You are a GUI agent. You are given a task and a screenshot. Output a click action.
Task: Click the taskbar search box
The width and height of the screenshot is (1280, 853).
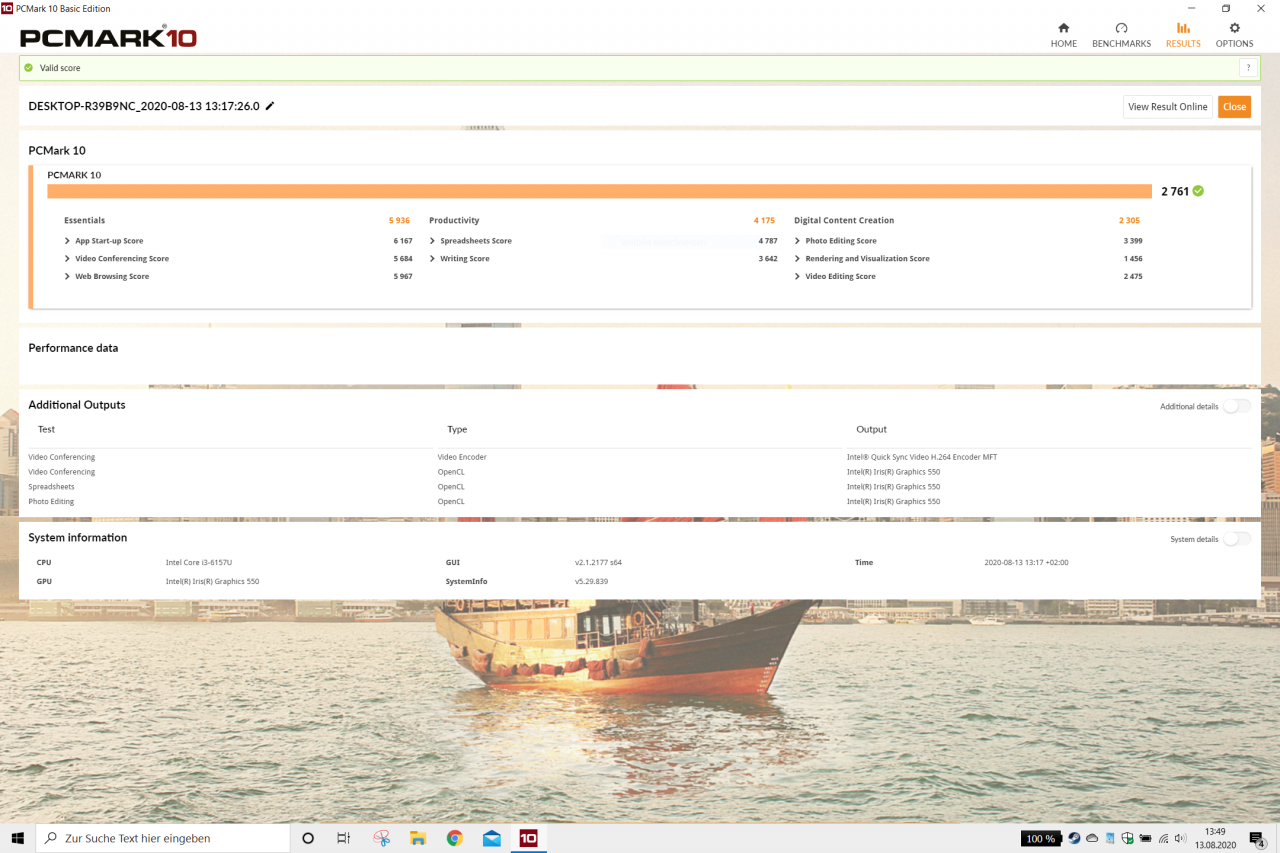163,838
